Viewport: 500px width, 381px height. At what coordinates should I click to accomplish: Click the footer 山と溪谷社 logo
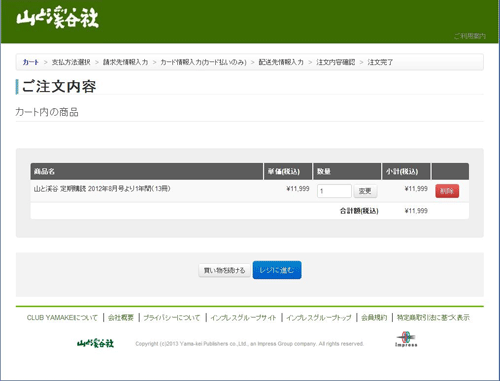pos(95,343)
